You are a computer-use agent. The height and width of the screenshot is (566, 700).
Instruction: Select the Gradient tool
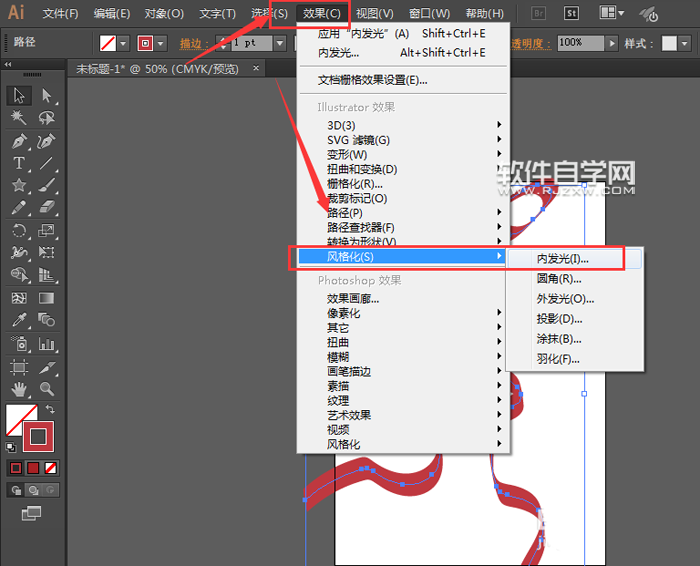[46, 298]
